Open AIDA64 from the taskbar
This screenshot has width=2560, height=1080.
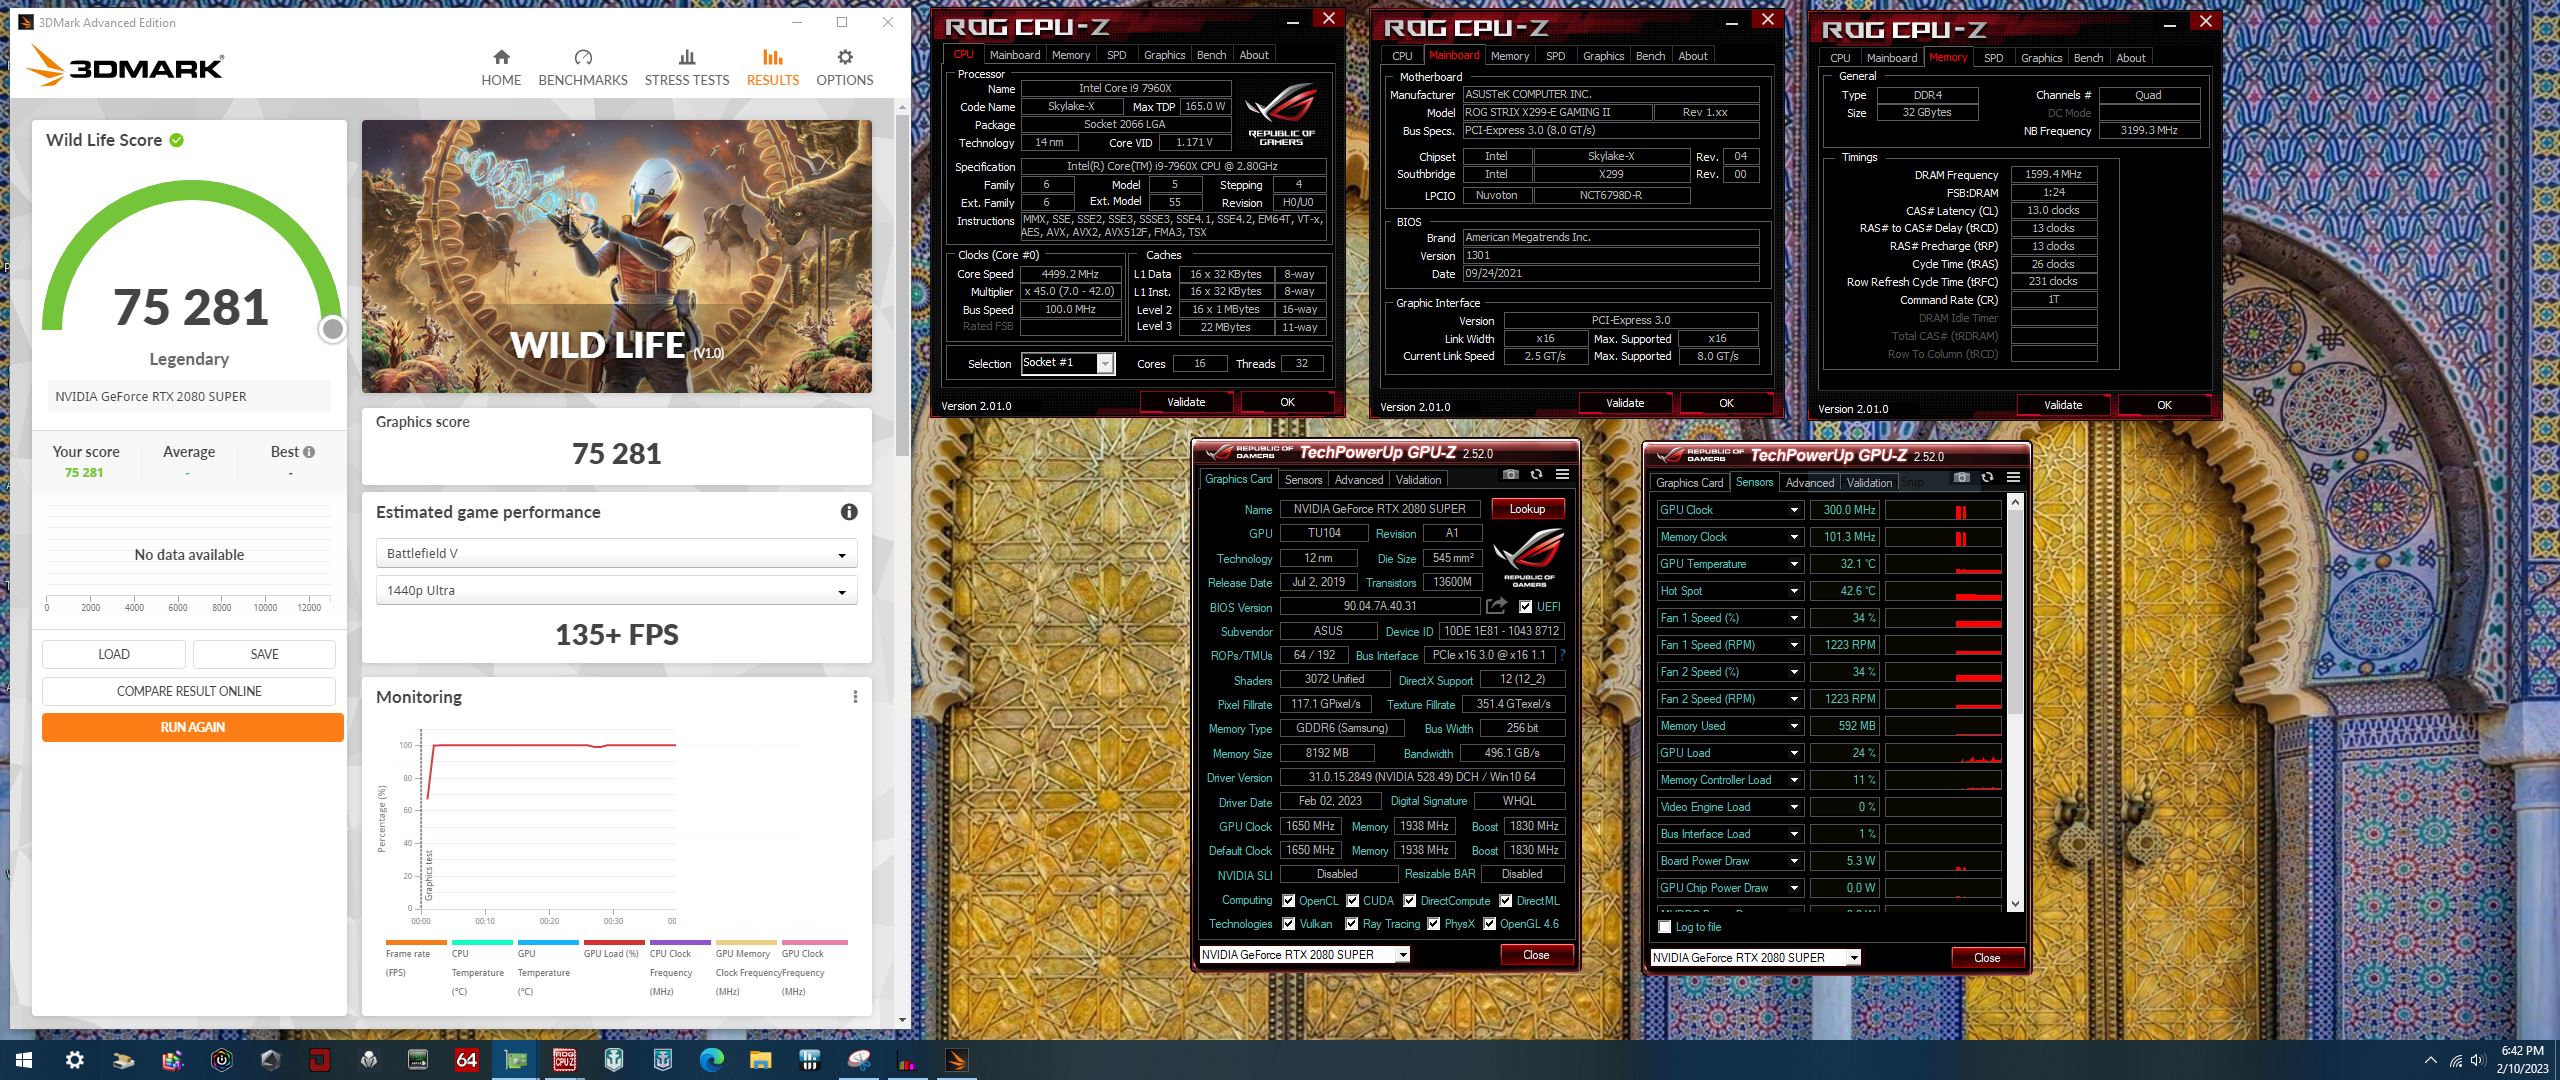coord(467,1060)
